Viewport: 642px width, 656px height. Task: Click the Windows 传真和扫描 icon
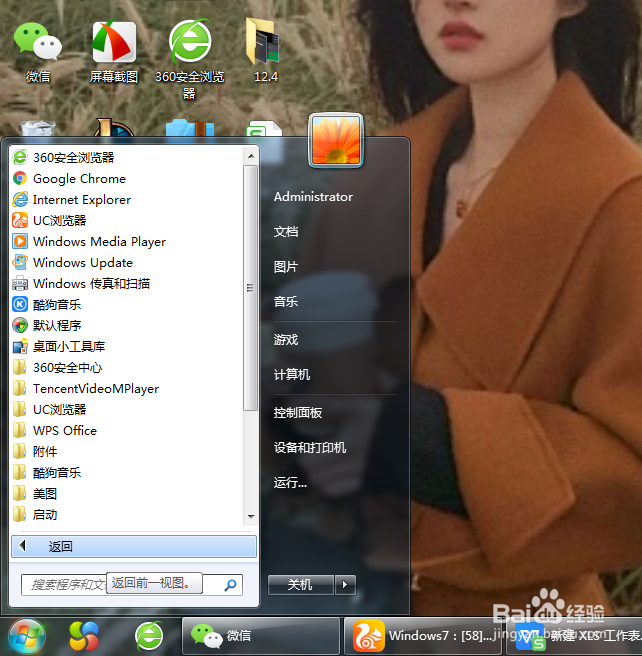(20, 283)
